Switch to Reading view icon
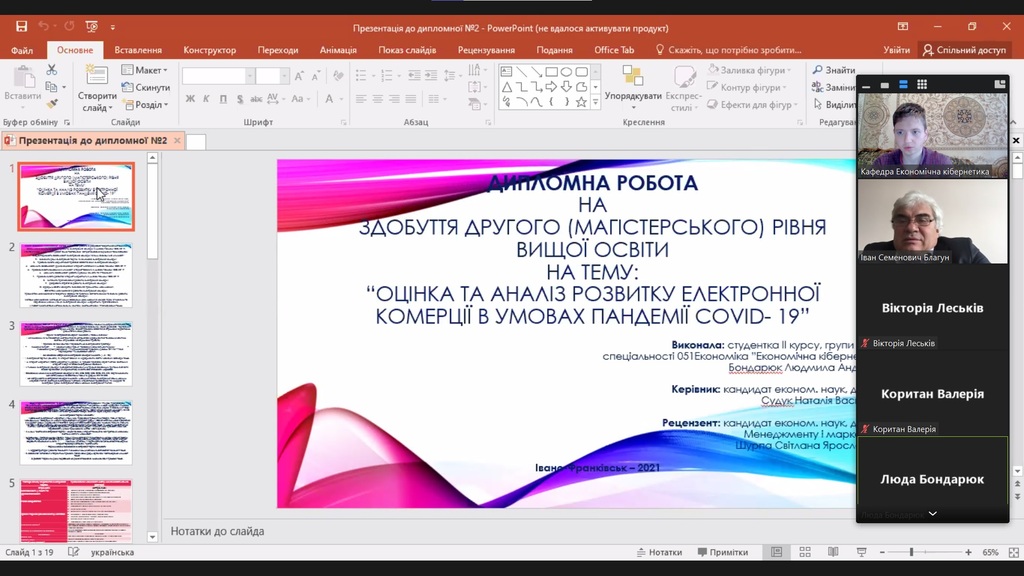The height and width of the screenshot is (576, 1024). (x=833, y=552)
